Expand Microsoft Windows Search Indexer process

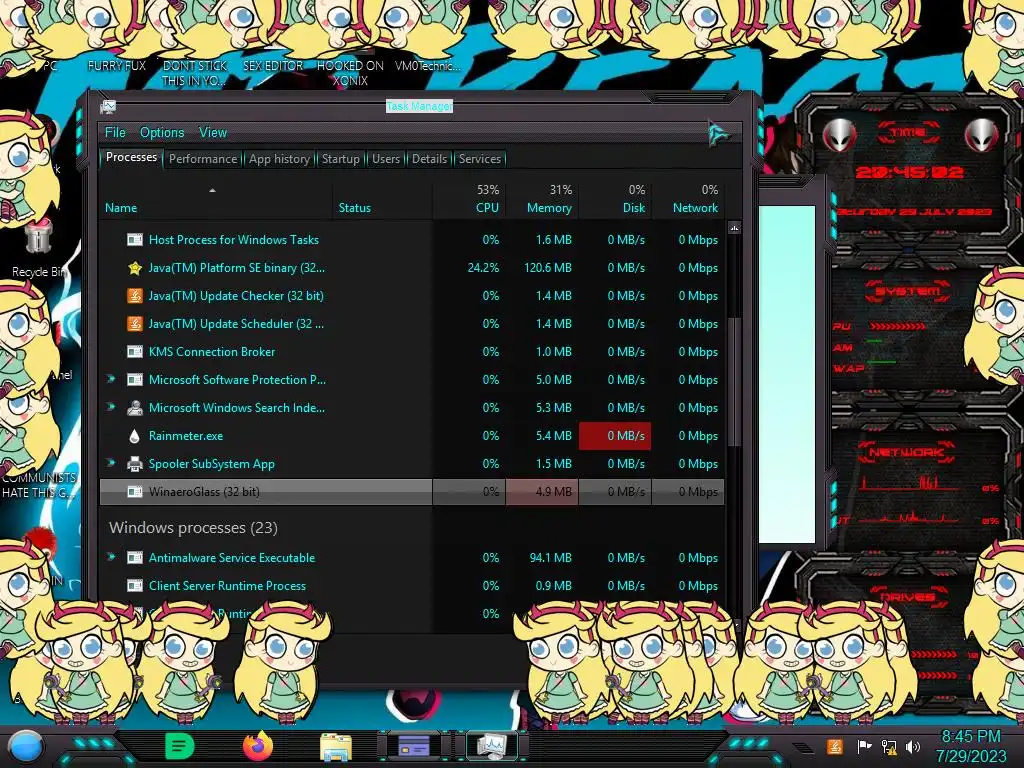point(111,407)
